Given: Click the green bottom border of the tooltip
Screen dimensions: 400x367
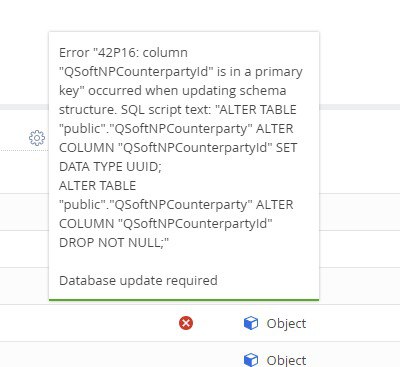Looking at the screenshot, I should click(184, 300).
